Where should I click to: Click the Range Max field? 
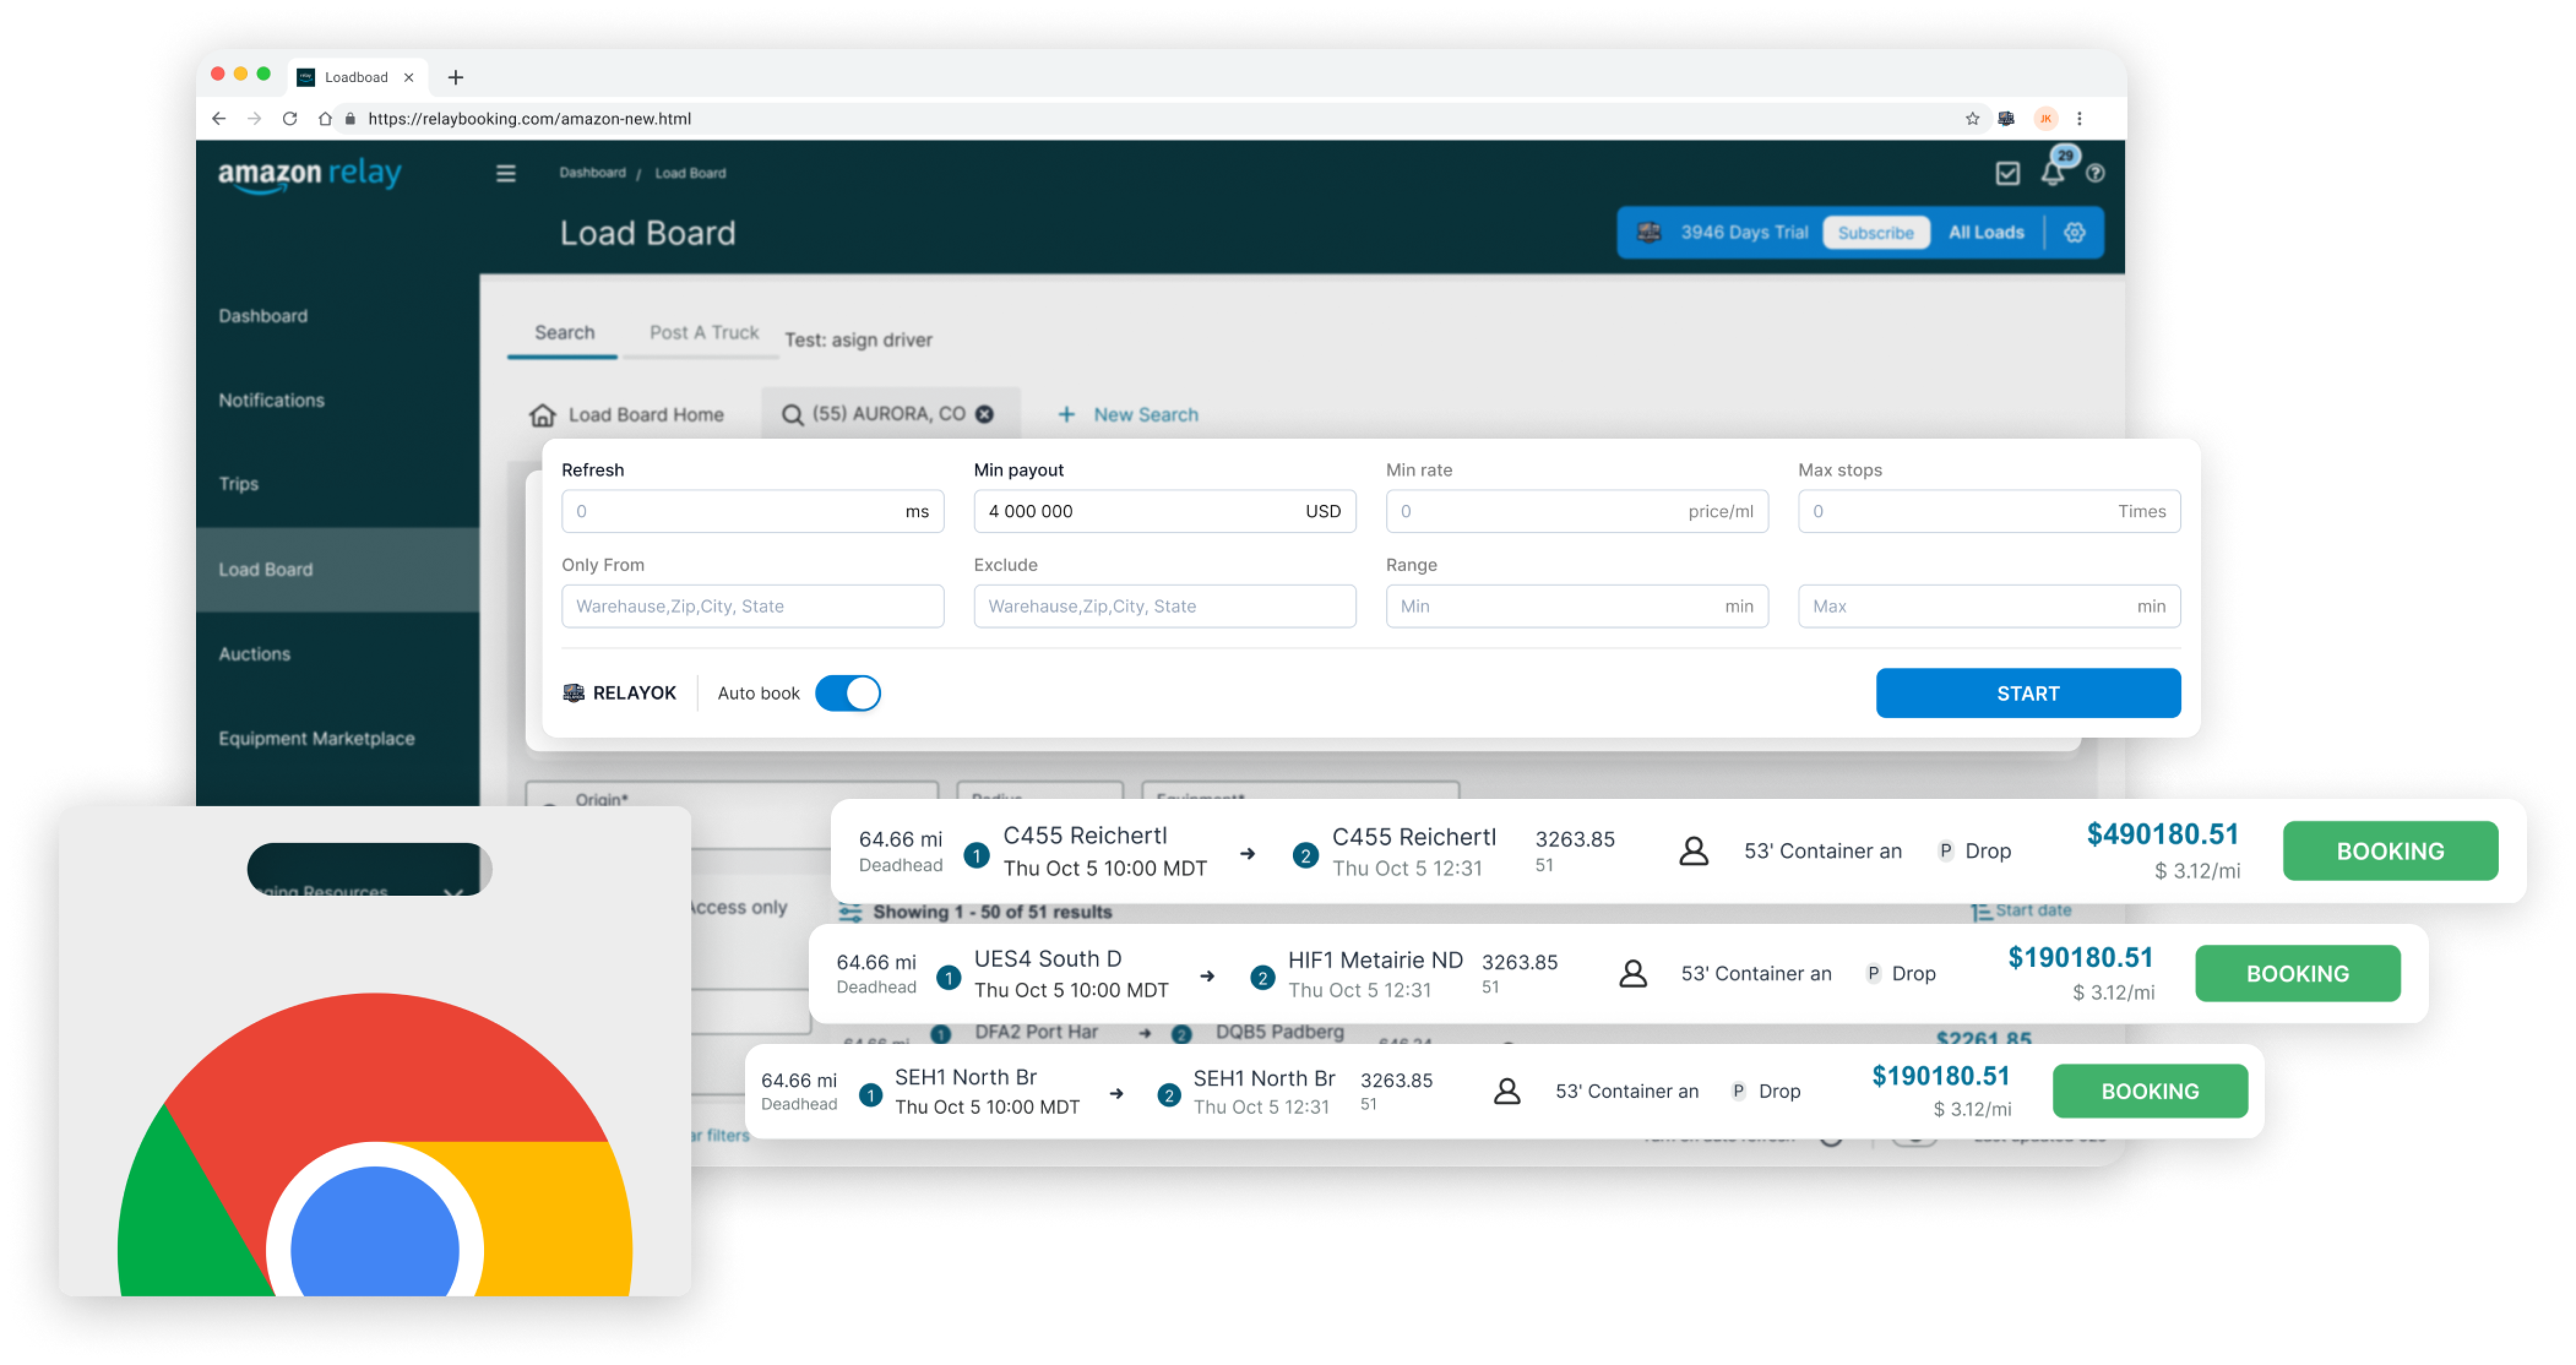click(1988, 606)
